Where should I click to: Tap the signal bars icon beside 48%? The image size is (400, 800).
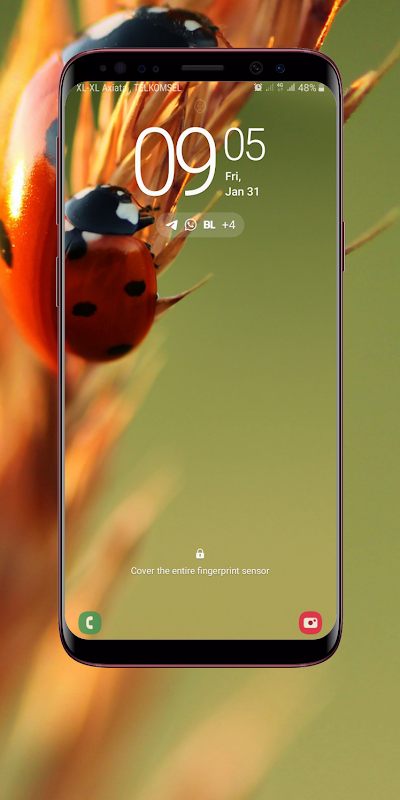point(291,88)
